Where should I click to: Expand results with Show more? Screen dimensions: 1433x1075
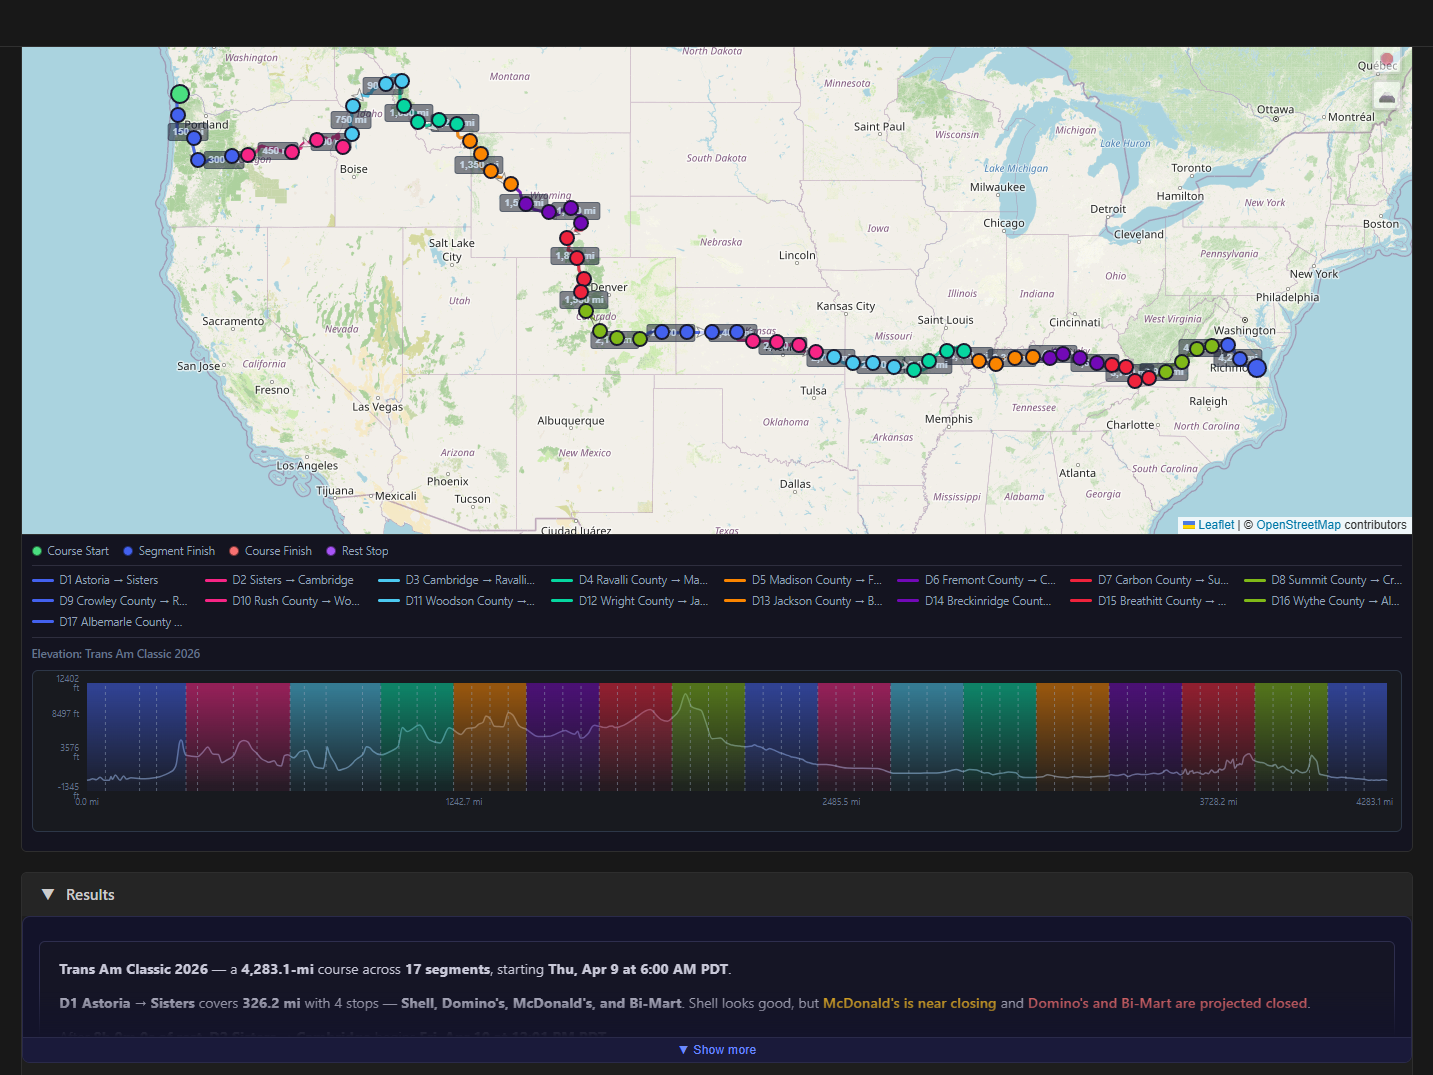point(717,1050)
